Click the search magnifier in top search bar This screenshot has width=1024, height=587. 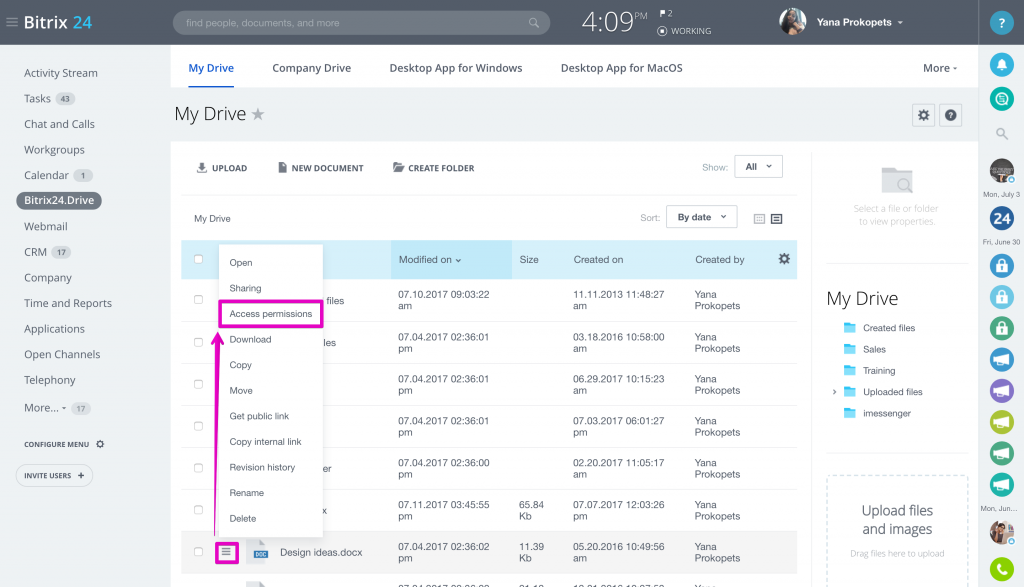[x=534, y=23]
